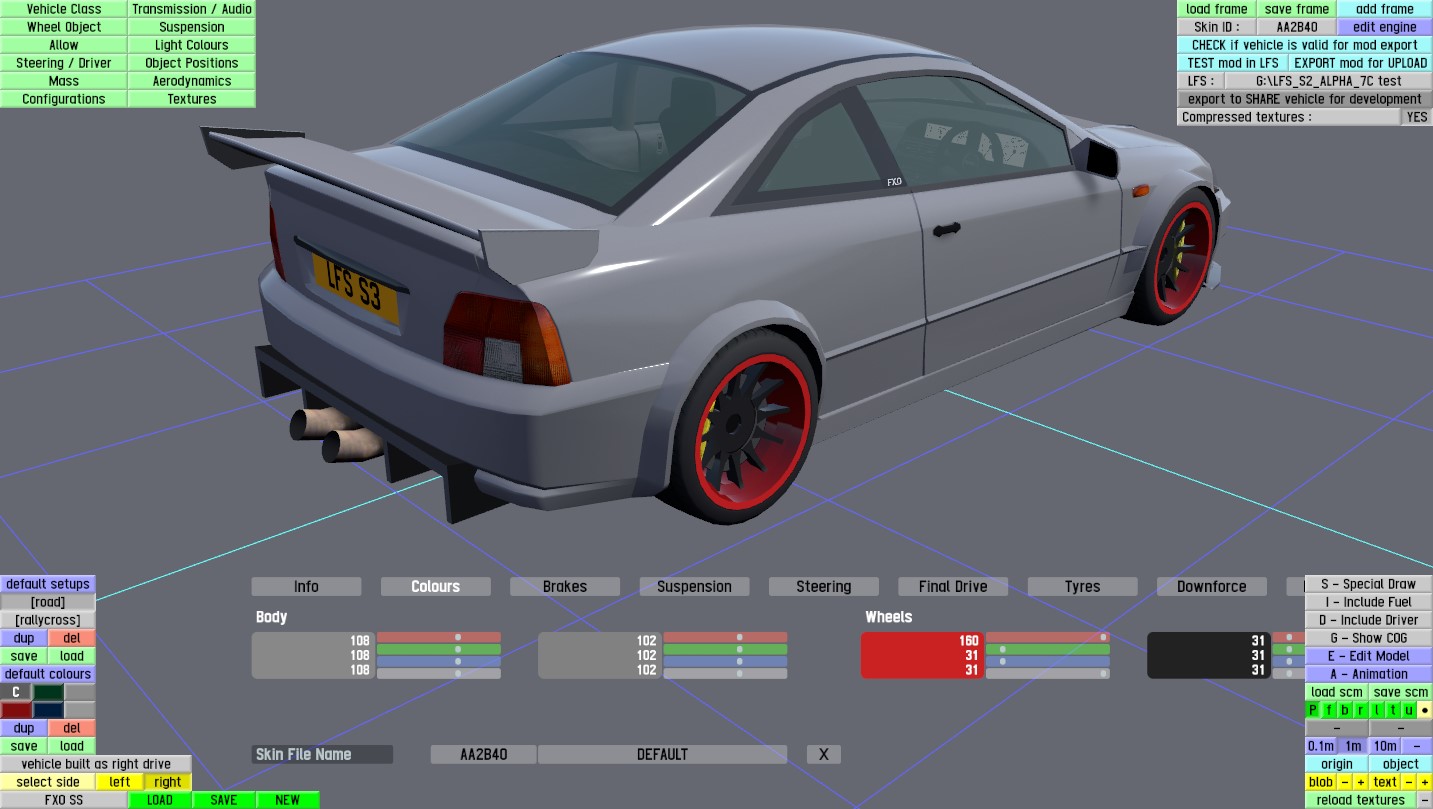Select the [road] default setup
Image resolution: width=1433 pixels, height=809 pixels.
click(x=48, y=602)
